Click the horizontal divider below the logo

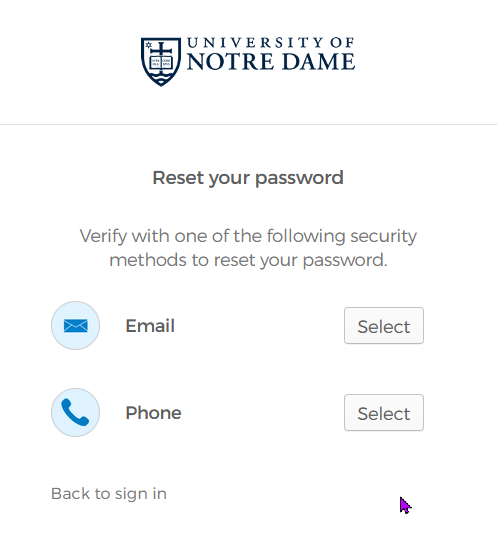pyautogui.click(x=248, y=124)
